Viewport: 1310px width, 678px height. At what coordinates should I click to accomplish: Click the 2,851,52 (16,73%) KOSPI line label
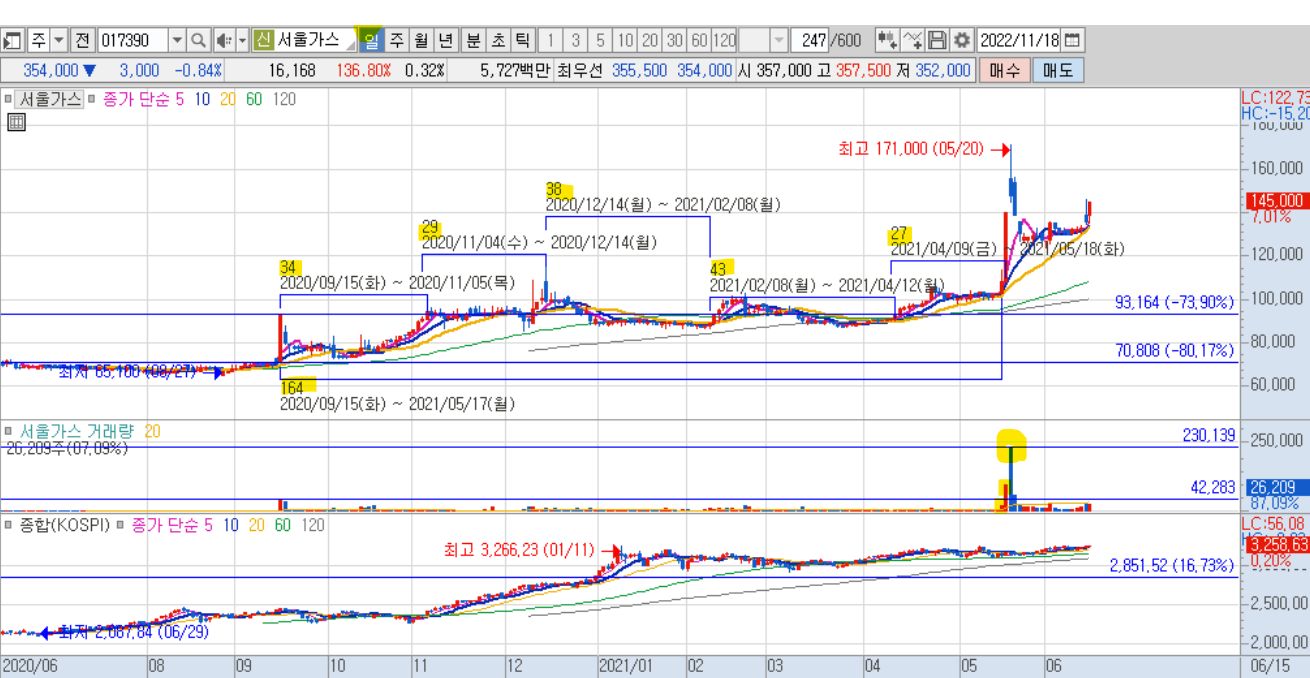(x=1172, y=565)
